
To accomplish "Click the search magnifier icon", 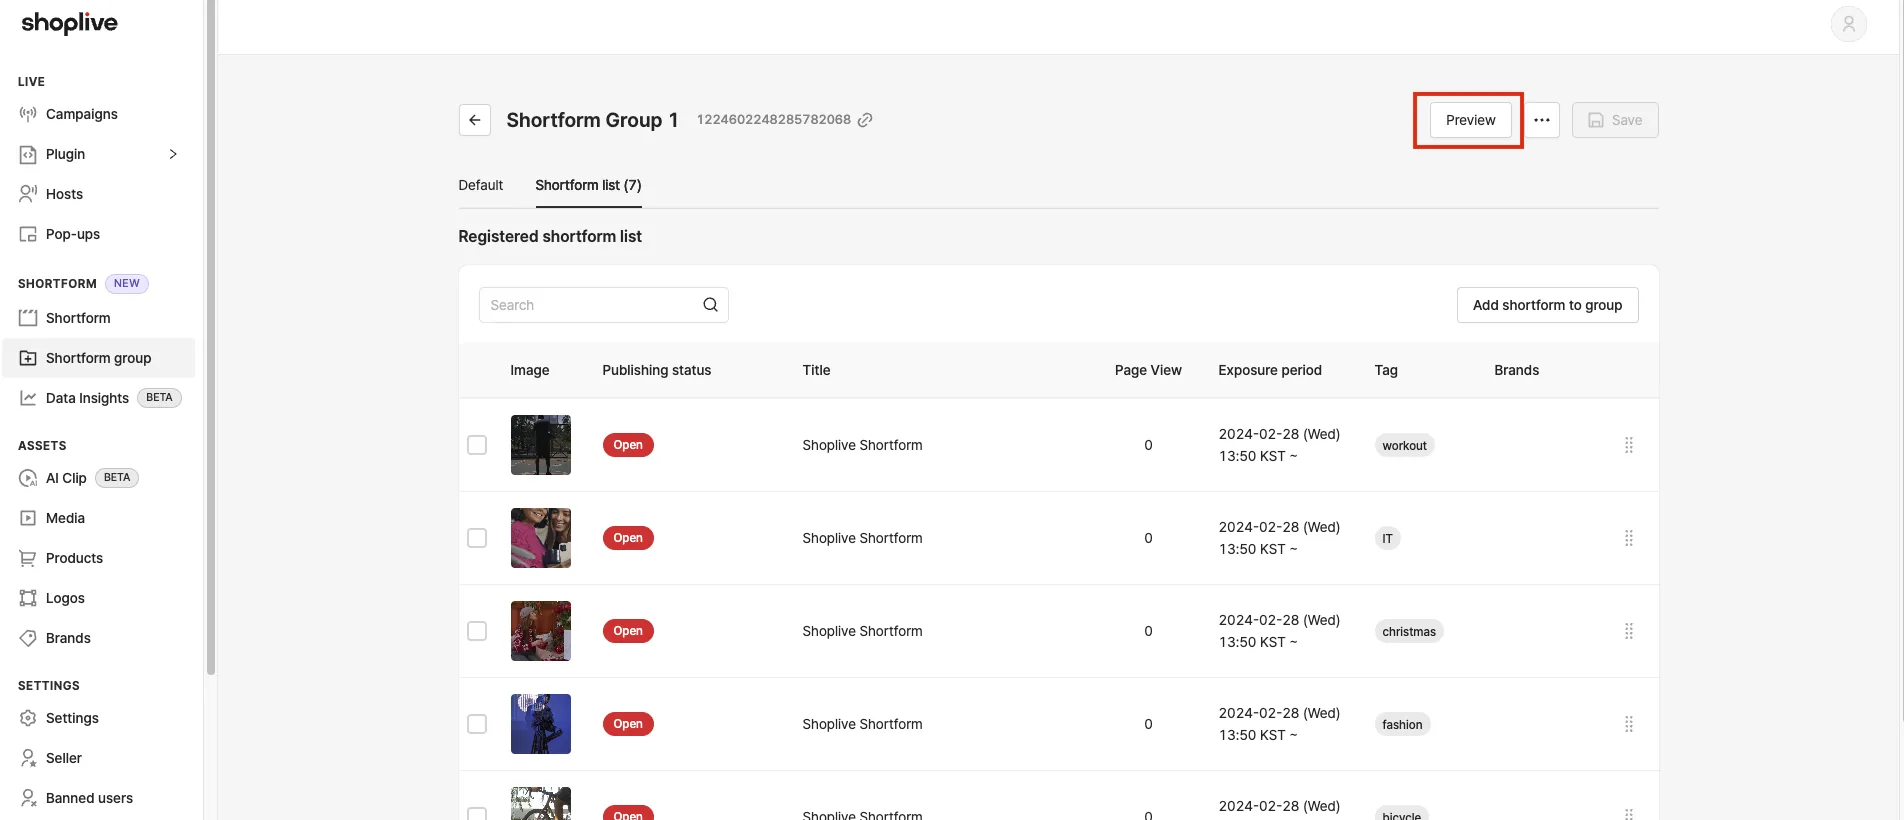I will click(710, 305).
